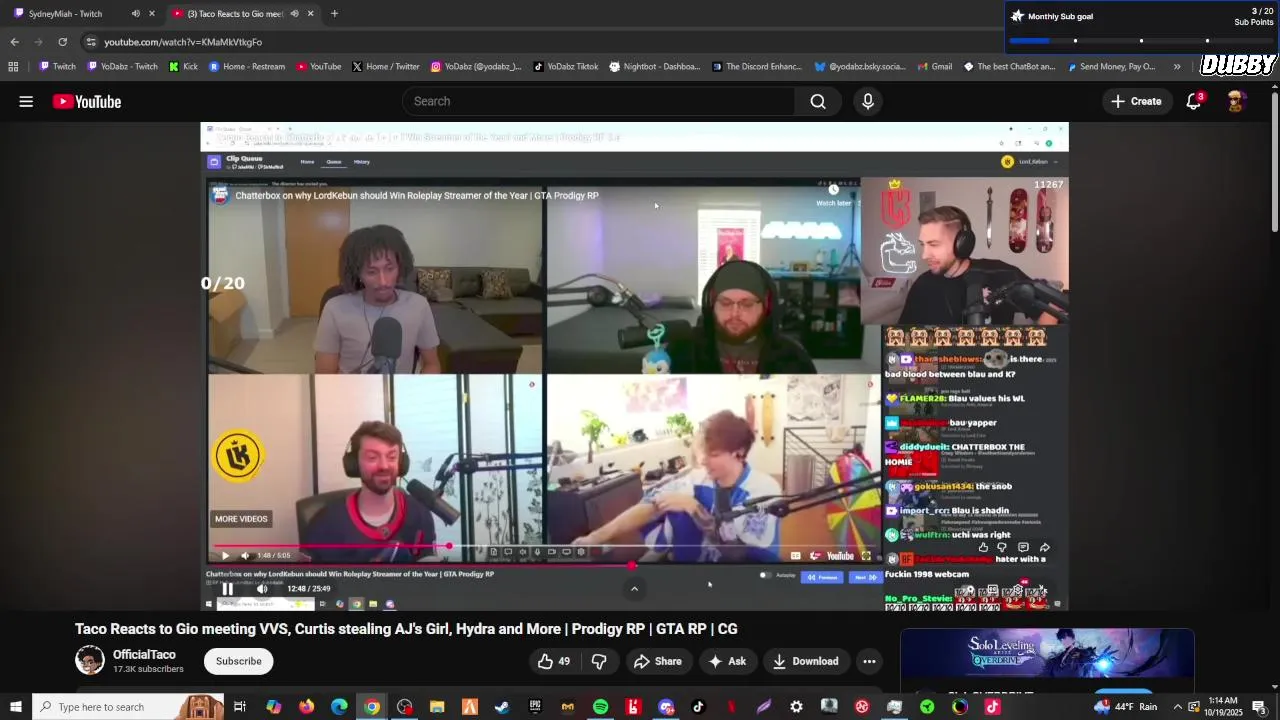Subscribe to OfficialTaco channel
This screenshot has height=720, width=1280.
[239, 661]
